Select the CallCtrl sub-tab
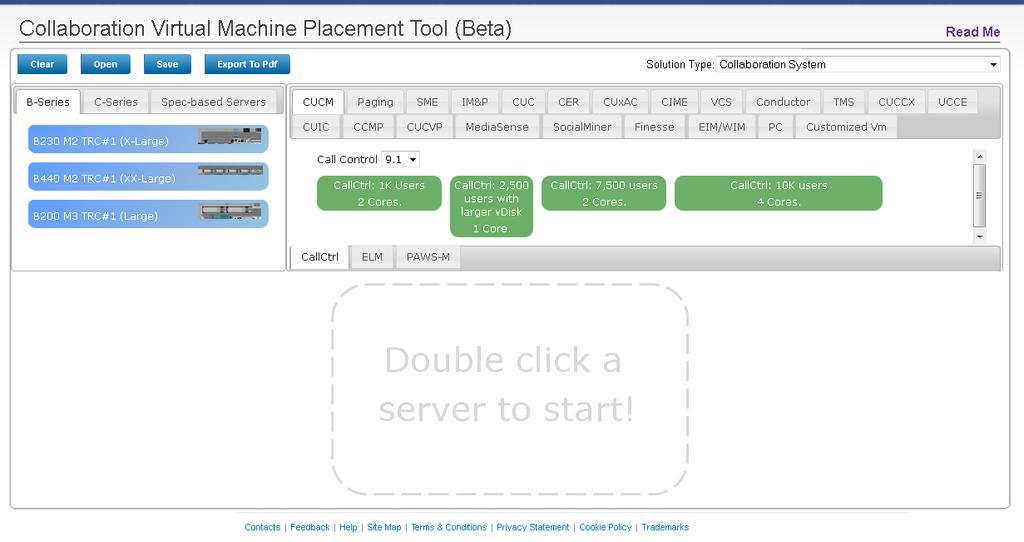Screen dimensions: 1024x542 coord(320,257)
